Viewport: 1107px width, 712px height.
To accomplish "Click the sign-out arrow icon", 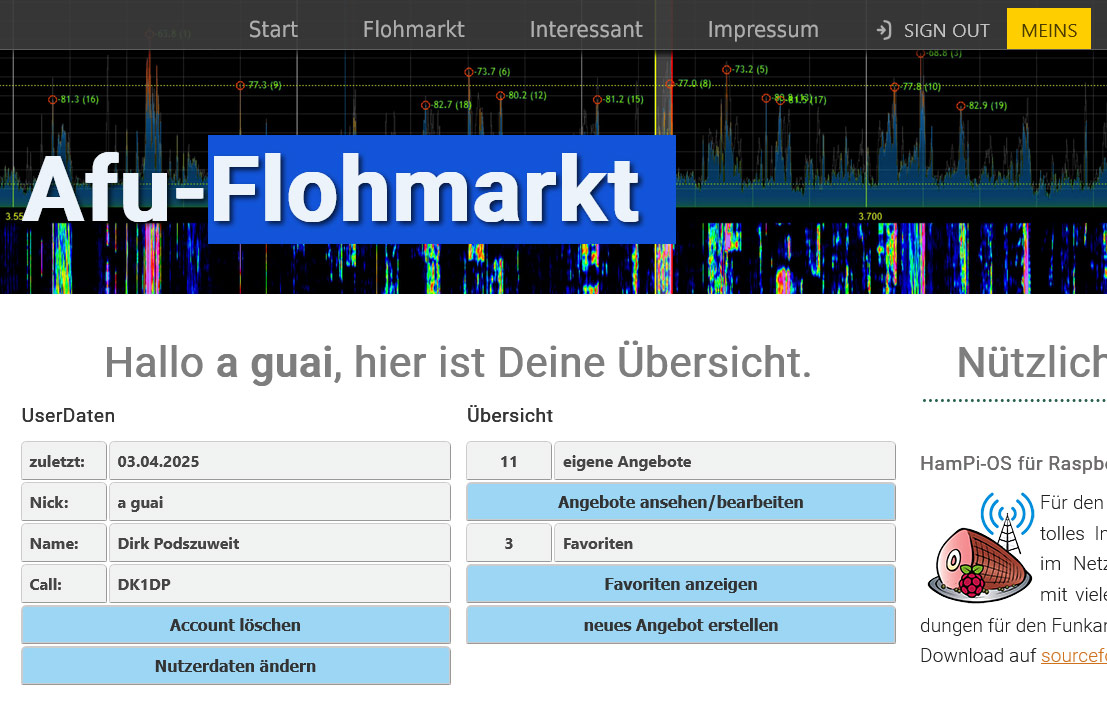I will [884, 30].
